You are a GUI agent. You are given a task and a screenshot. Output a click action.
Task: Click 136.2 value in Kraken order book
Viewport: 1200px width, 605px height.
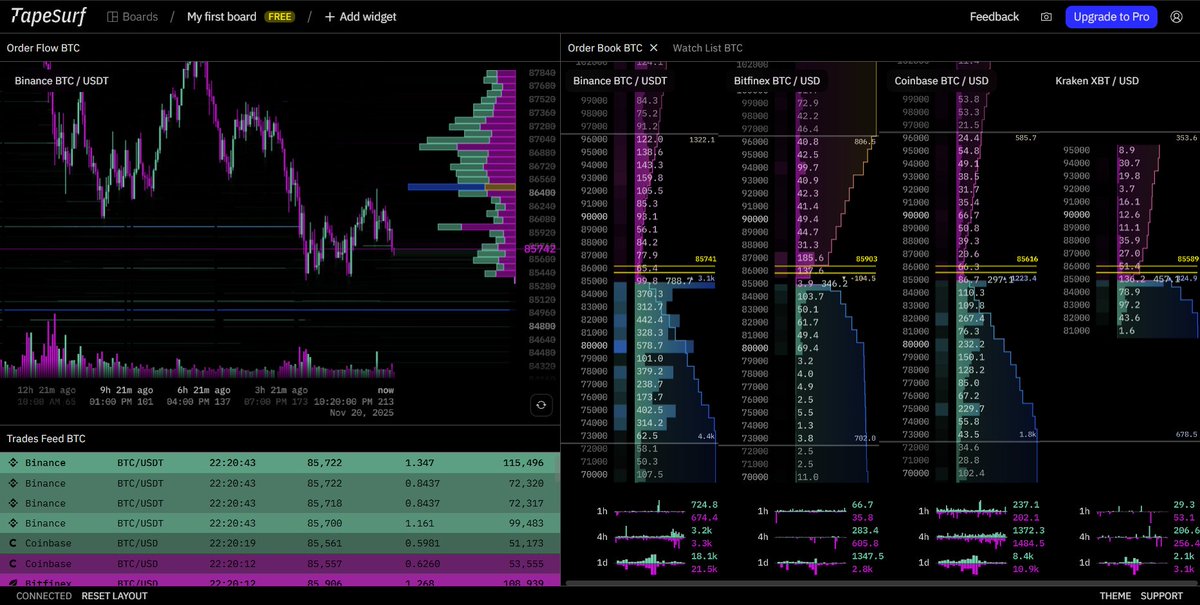pos(1131,279)
